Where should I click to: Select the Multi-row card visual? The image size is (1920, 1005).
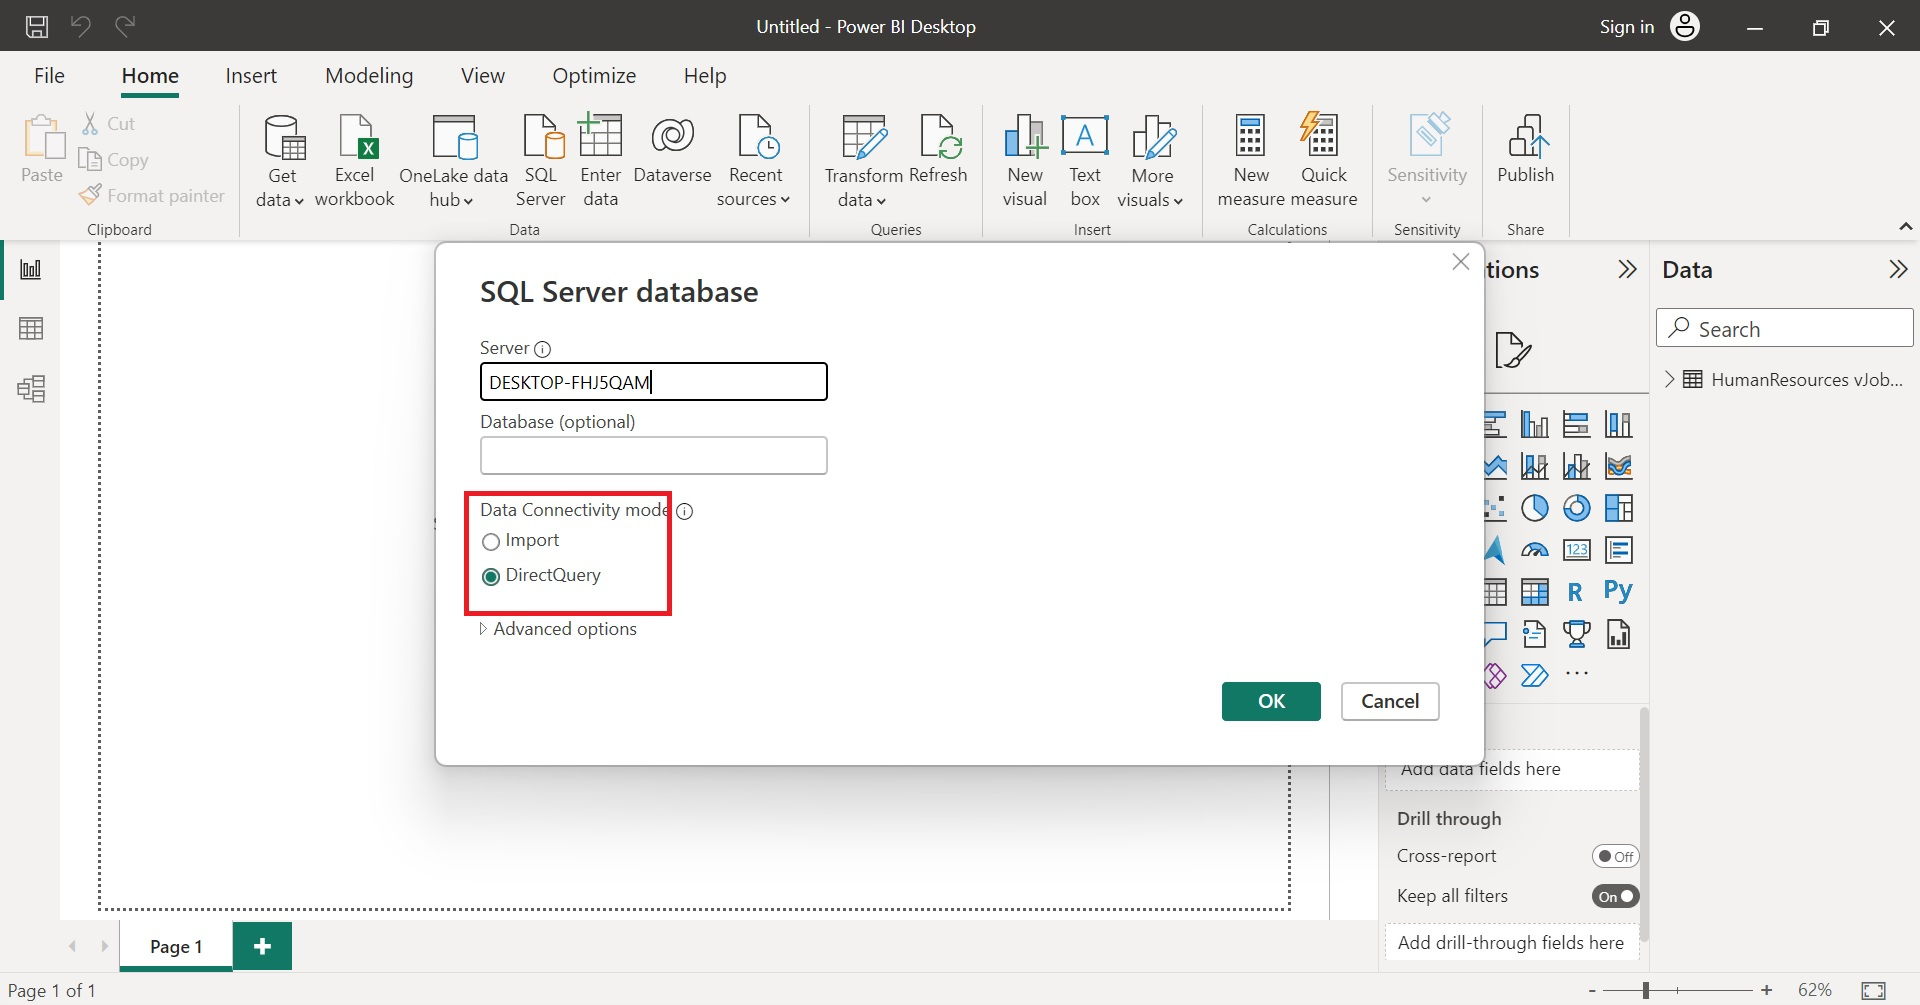pos(1619,550)
